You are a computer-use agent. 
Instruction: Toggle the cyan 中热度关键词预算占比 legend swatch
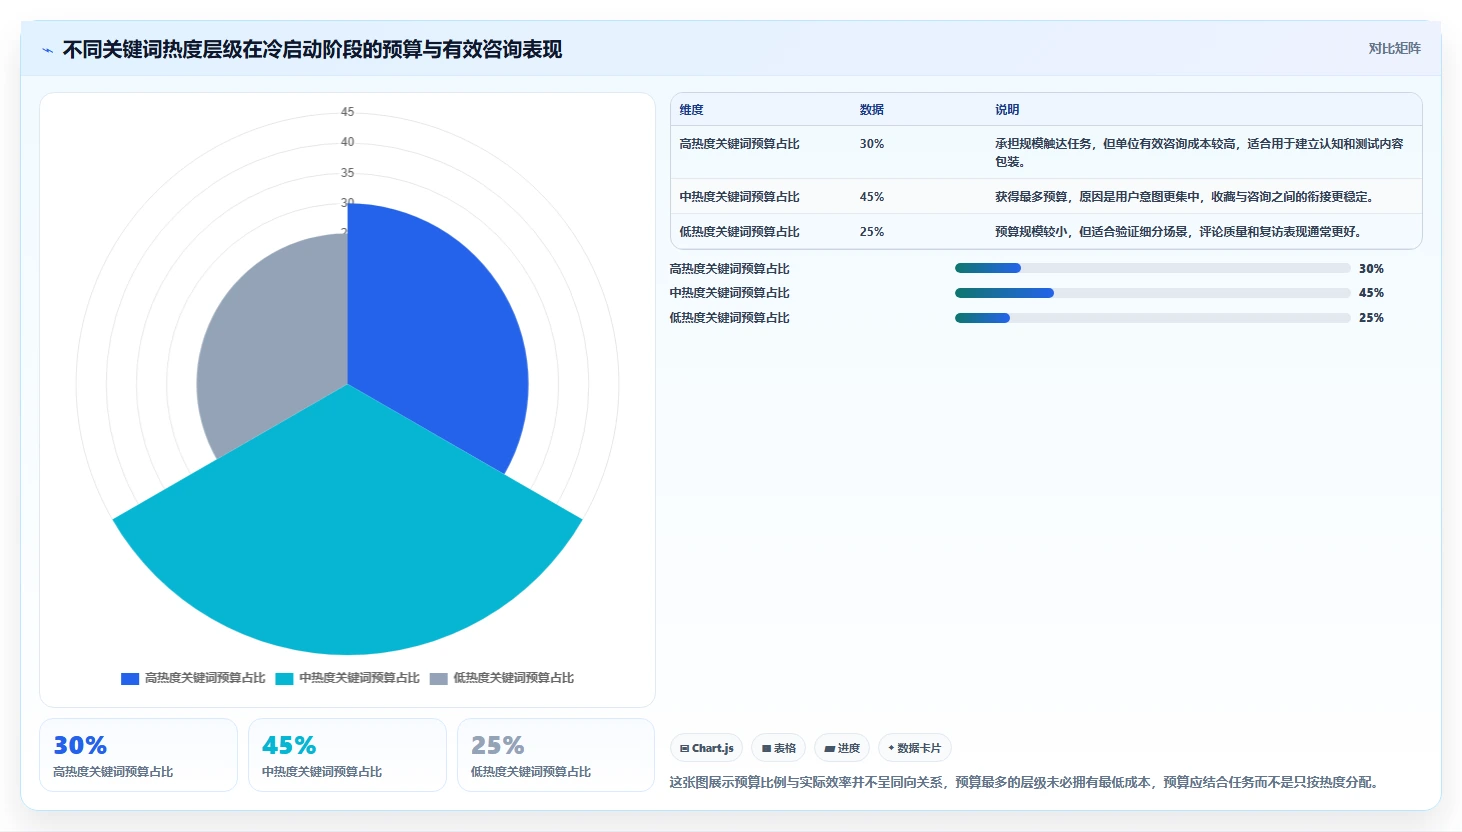284,678
